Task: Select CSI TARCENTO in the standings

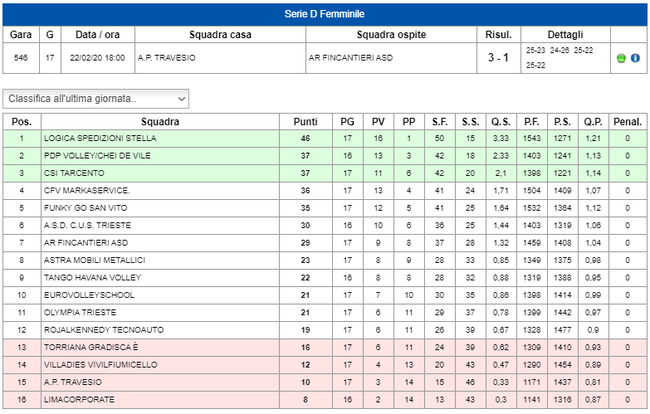Action: point(74,173)
